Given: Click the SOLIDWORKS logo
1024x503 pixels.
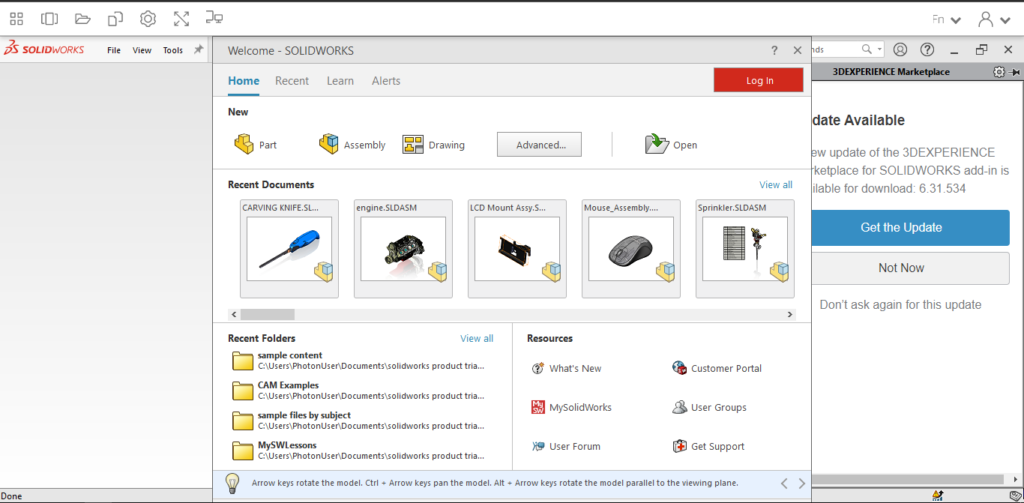Looking at the screenshot, I should 44,49.
